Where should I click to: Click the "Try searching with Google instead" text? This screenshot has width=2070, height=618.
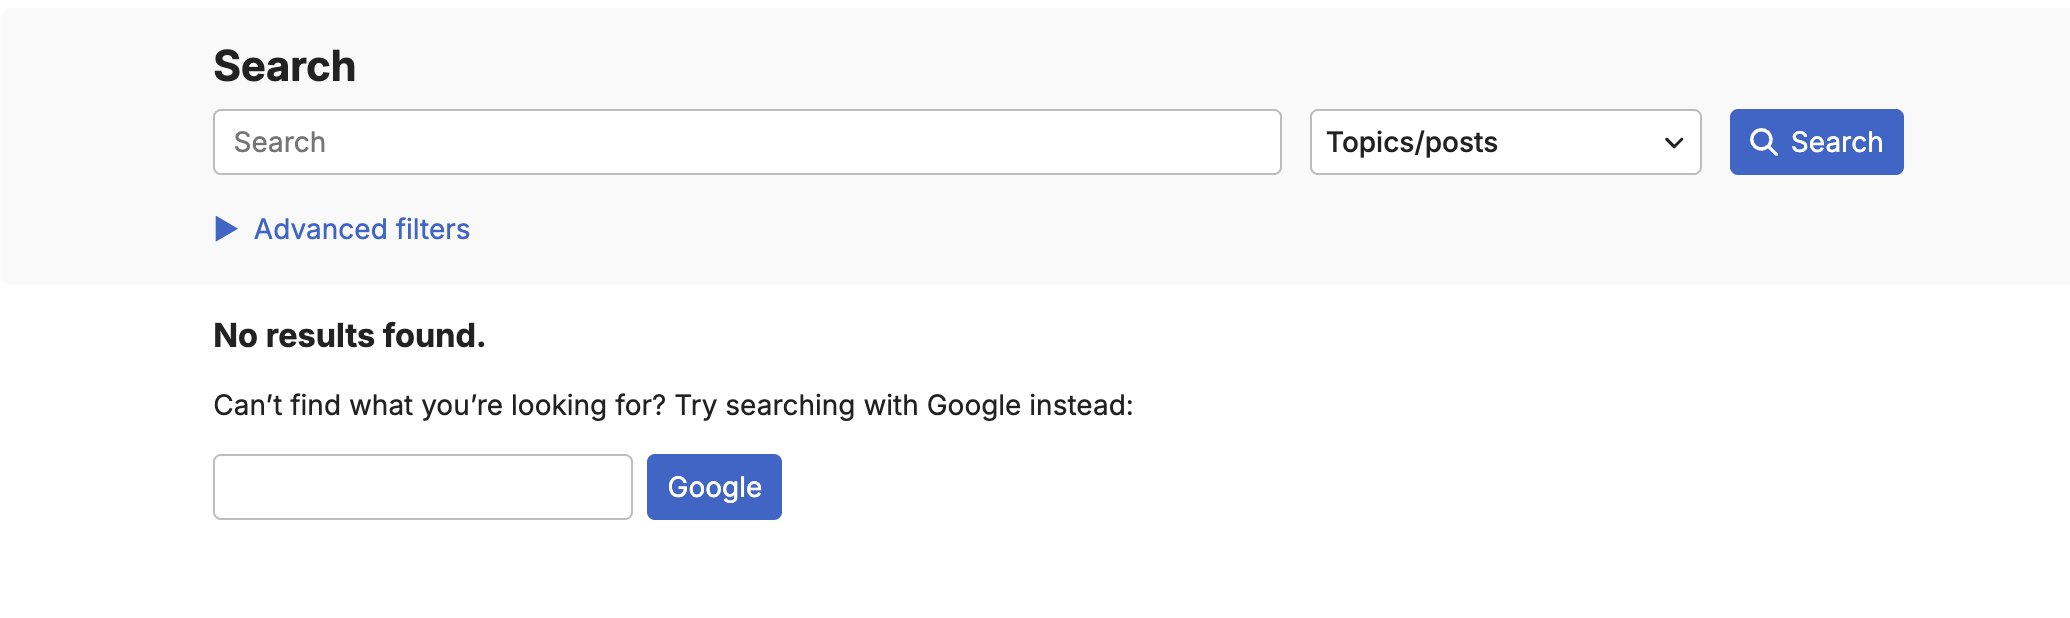click(903, 405)
